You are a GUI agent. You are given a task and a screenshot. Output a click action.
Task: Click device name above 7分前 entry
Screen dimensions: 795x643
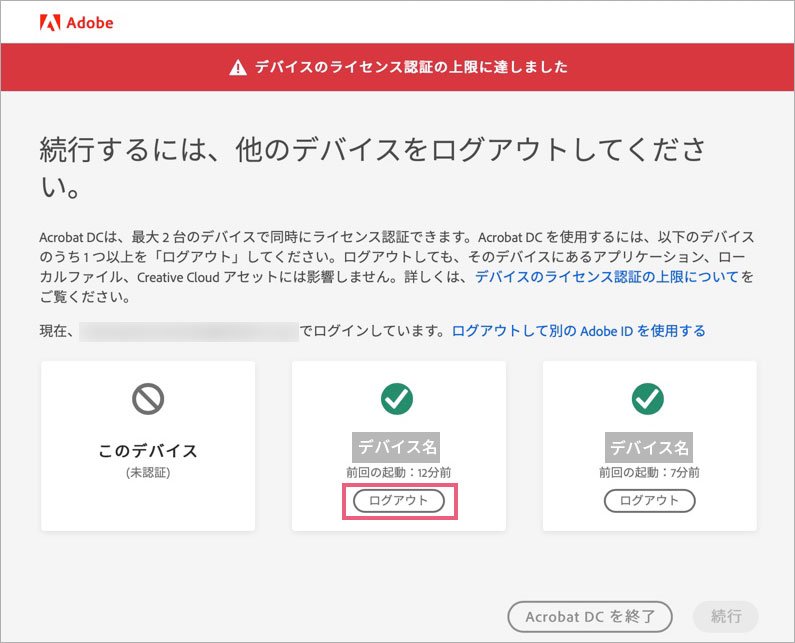pos(649,447)
